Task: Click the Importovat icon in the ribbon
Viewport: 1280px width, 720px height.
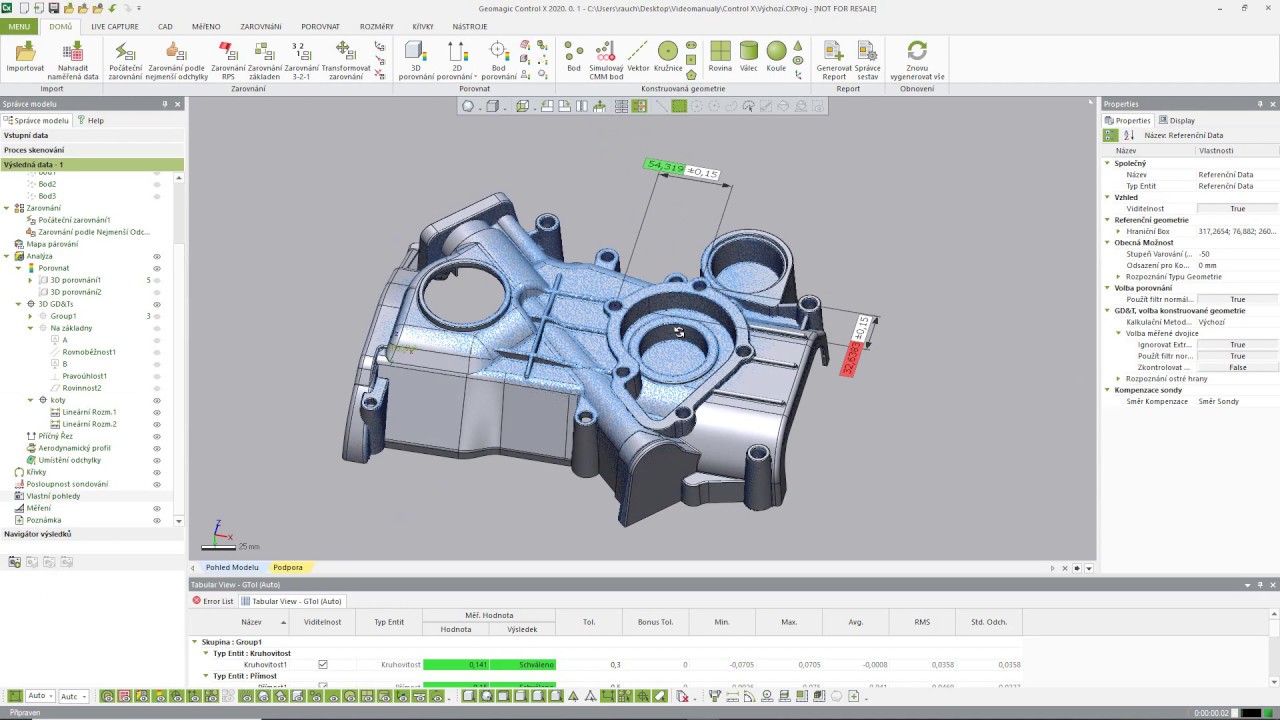Action: (25, 52)
